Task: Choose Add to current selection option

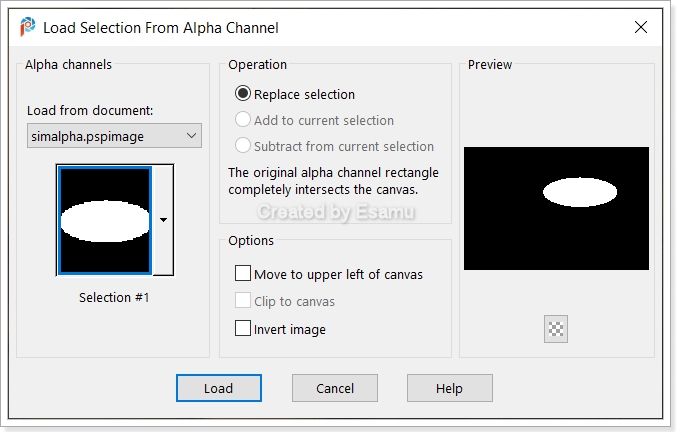Action: (243, 119)
